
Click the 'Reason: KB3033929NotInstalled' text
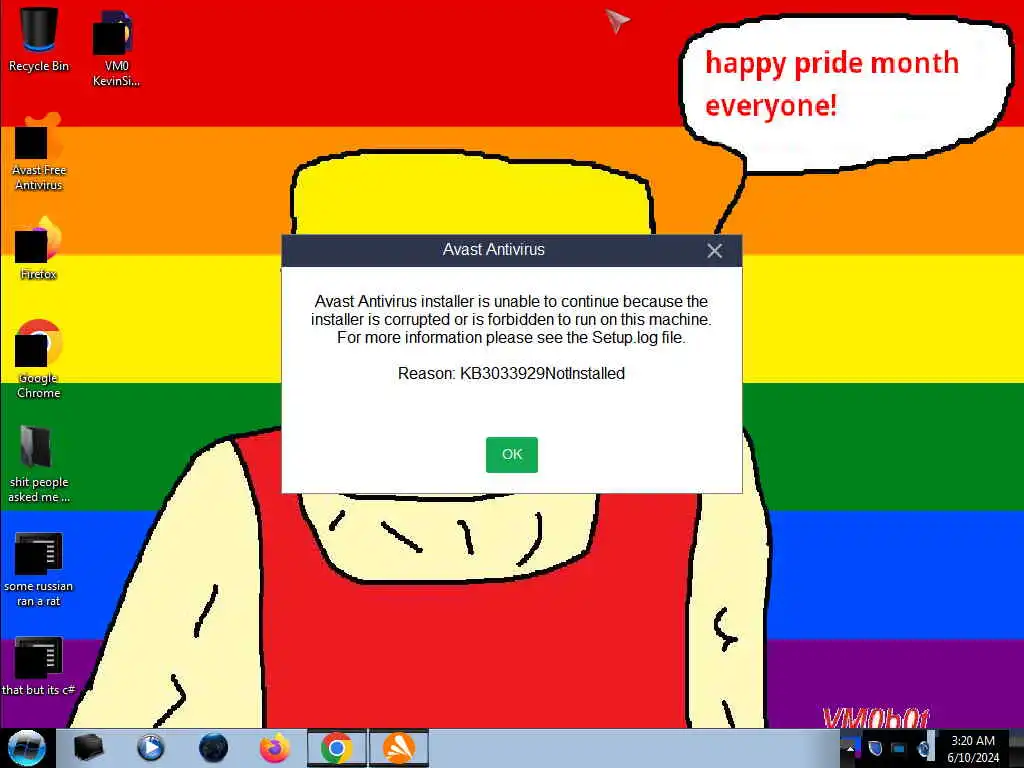tap(511, 374)
